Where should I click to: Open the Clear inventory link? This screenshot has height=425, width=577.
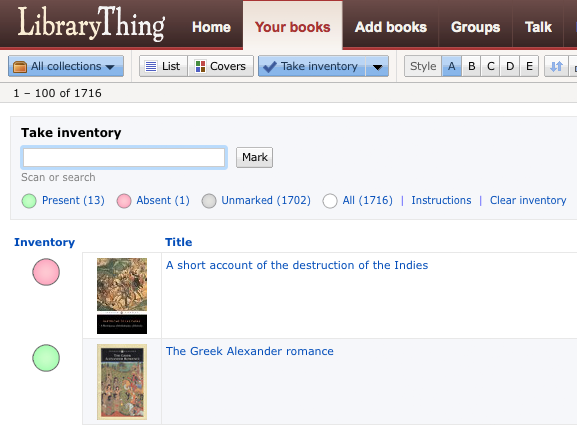pos(528,200)
